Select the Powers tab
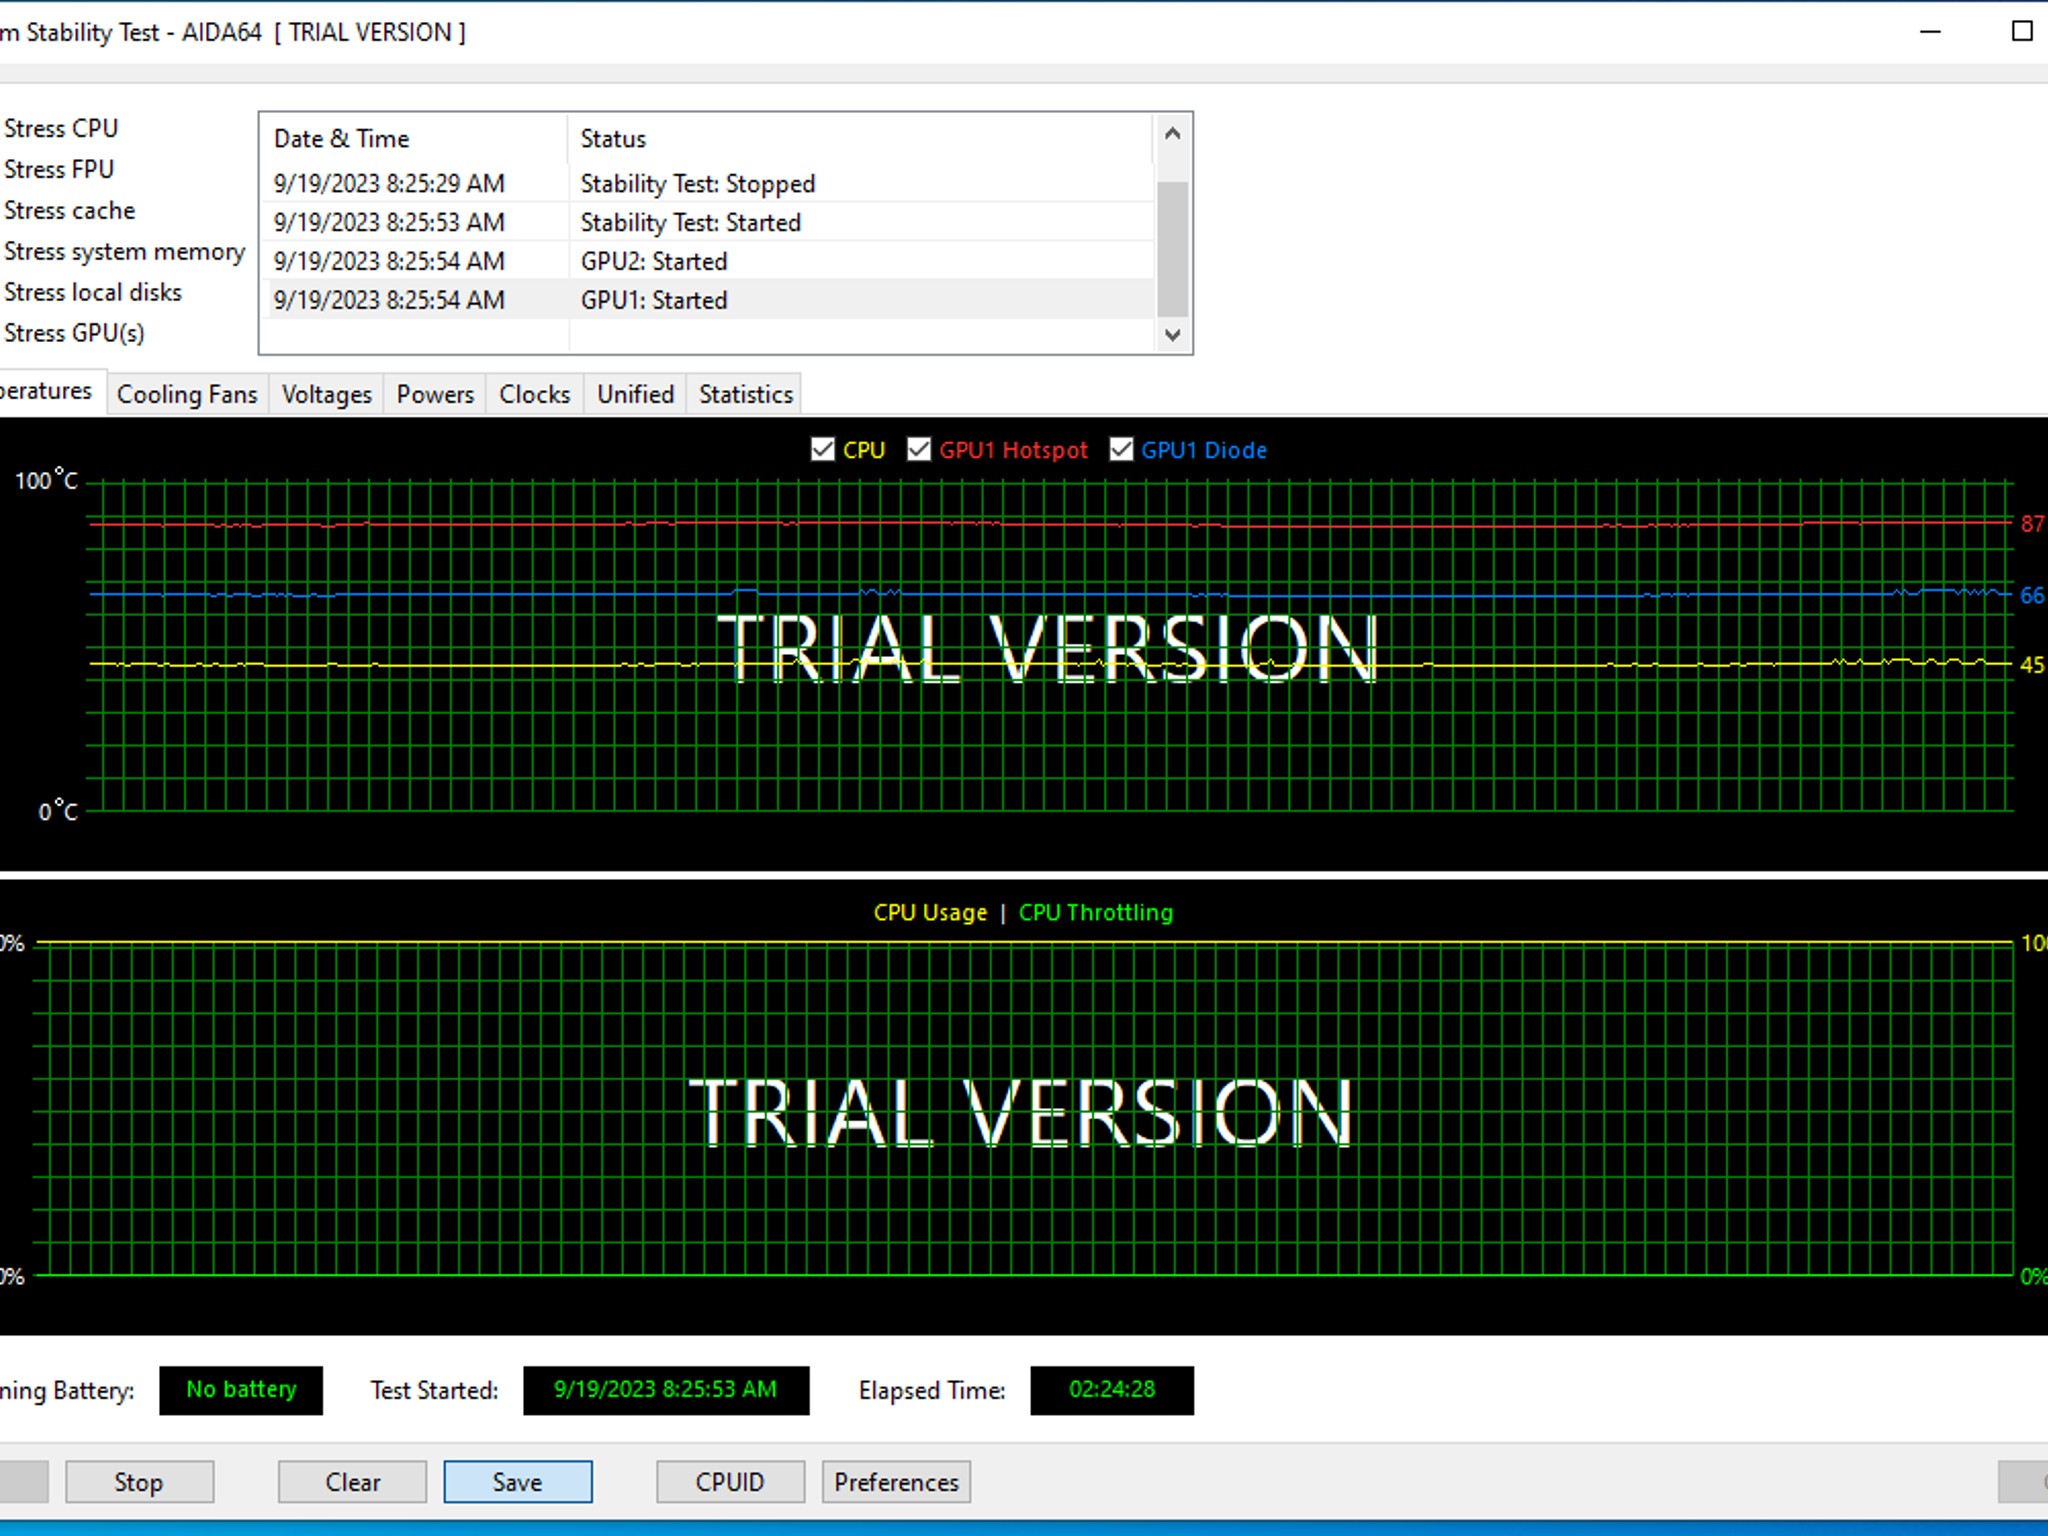2048x1536 pixels. [435, 394]
